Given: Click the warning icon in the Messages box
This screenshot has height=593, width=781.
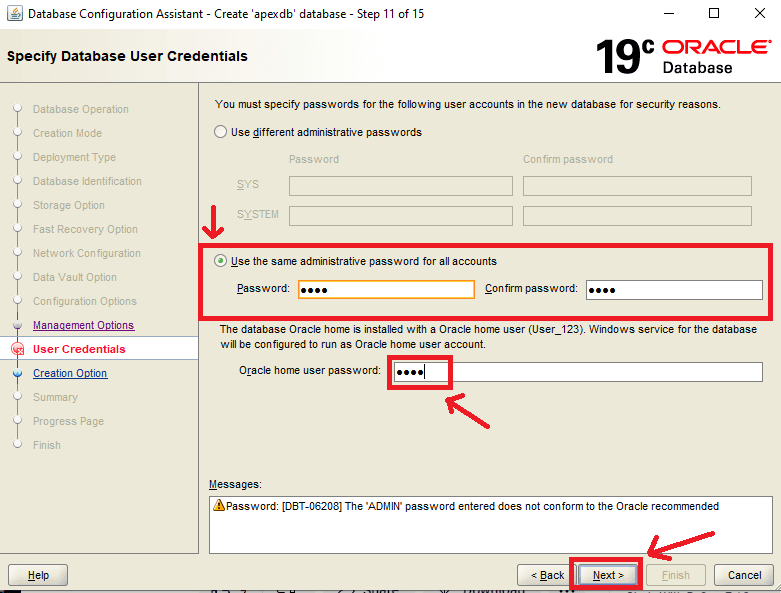Looking at the screenshot, I should 220,507.
